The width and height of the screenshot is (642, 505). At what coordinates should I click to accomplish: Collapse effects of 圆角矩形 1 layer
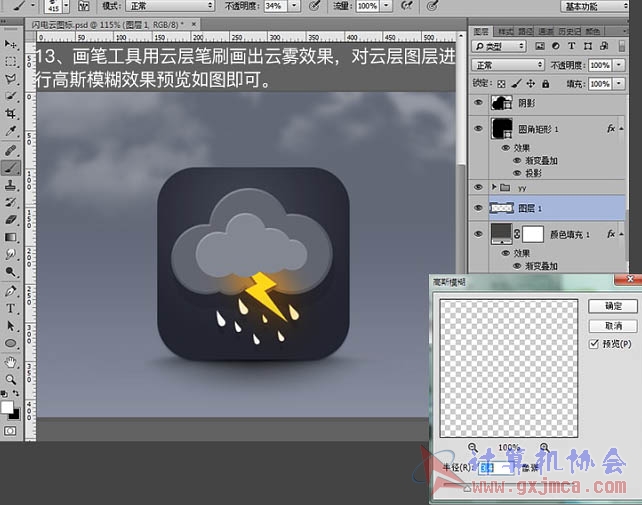point(621,129)
